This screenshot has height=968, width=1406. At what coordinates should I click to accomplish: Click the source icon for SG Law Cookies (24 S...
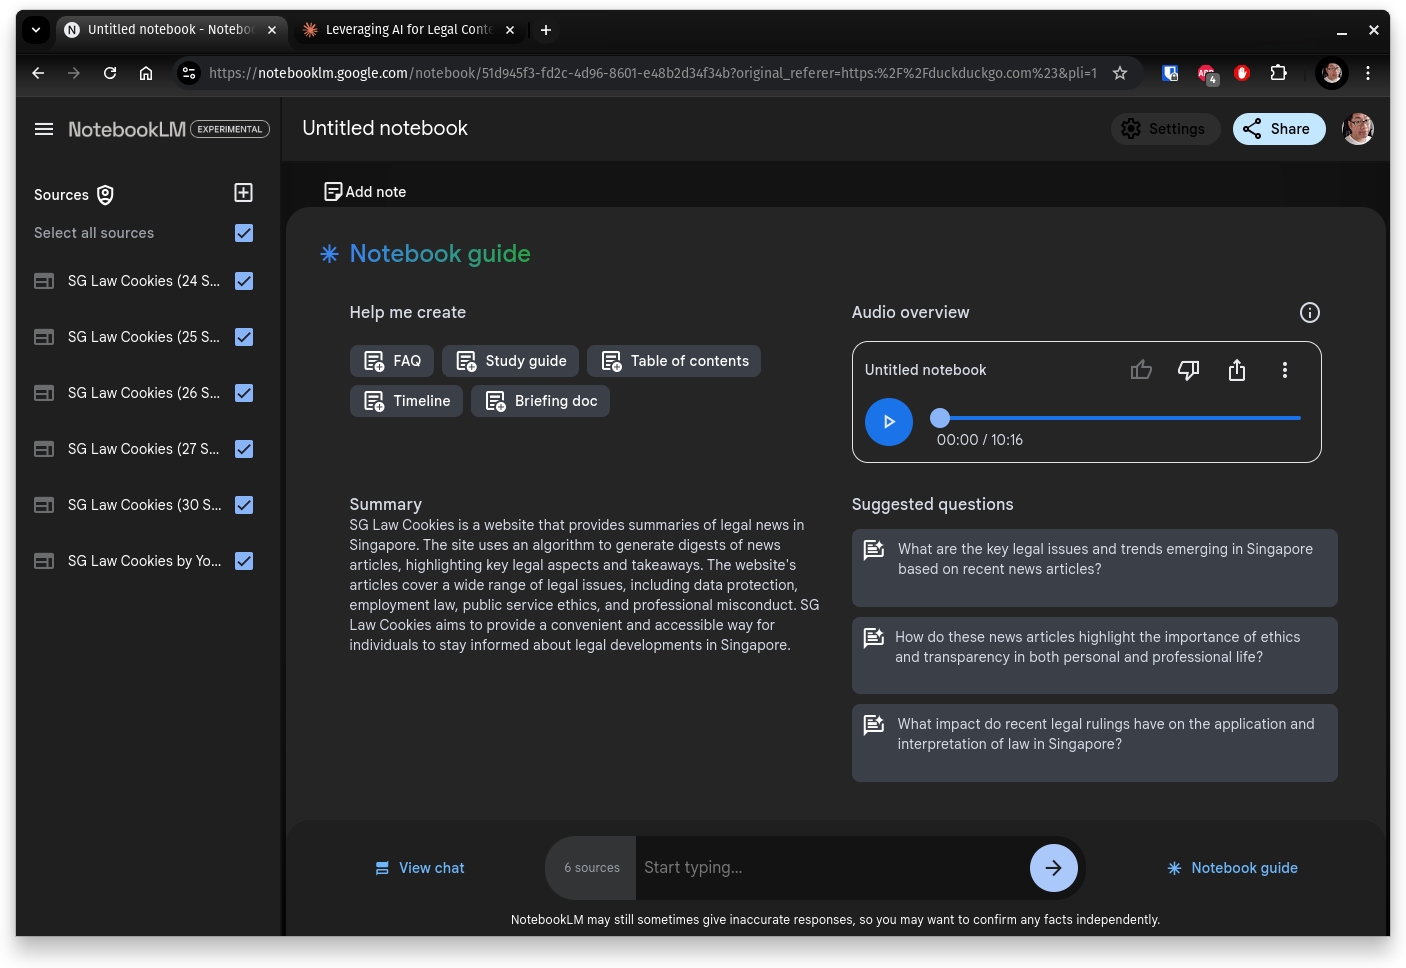point(44,281)
